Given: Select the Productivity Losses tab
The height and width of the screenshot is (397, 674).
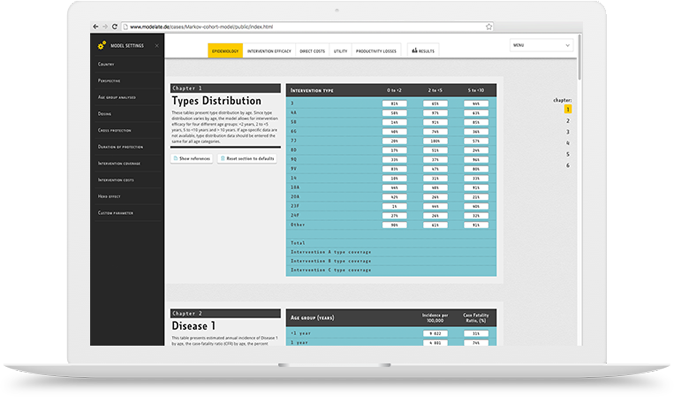Looking at the screenshot, I should tap(376, 51).
